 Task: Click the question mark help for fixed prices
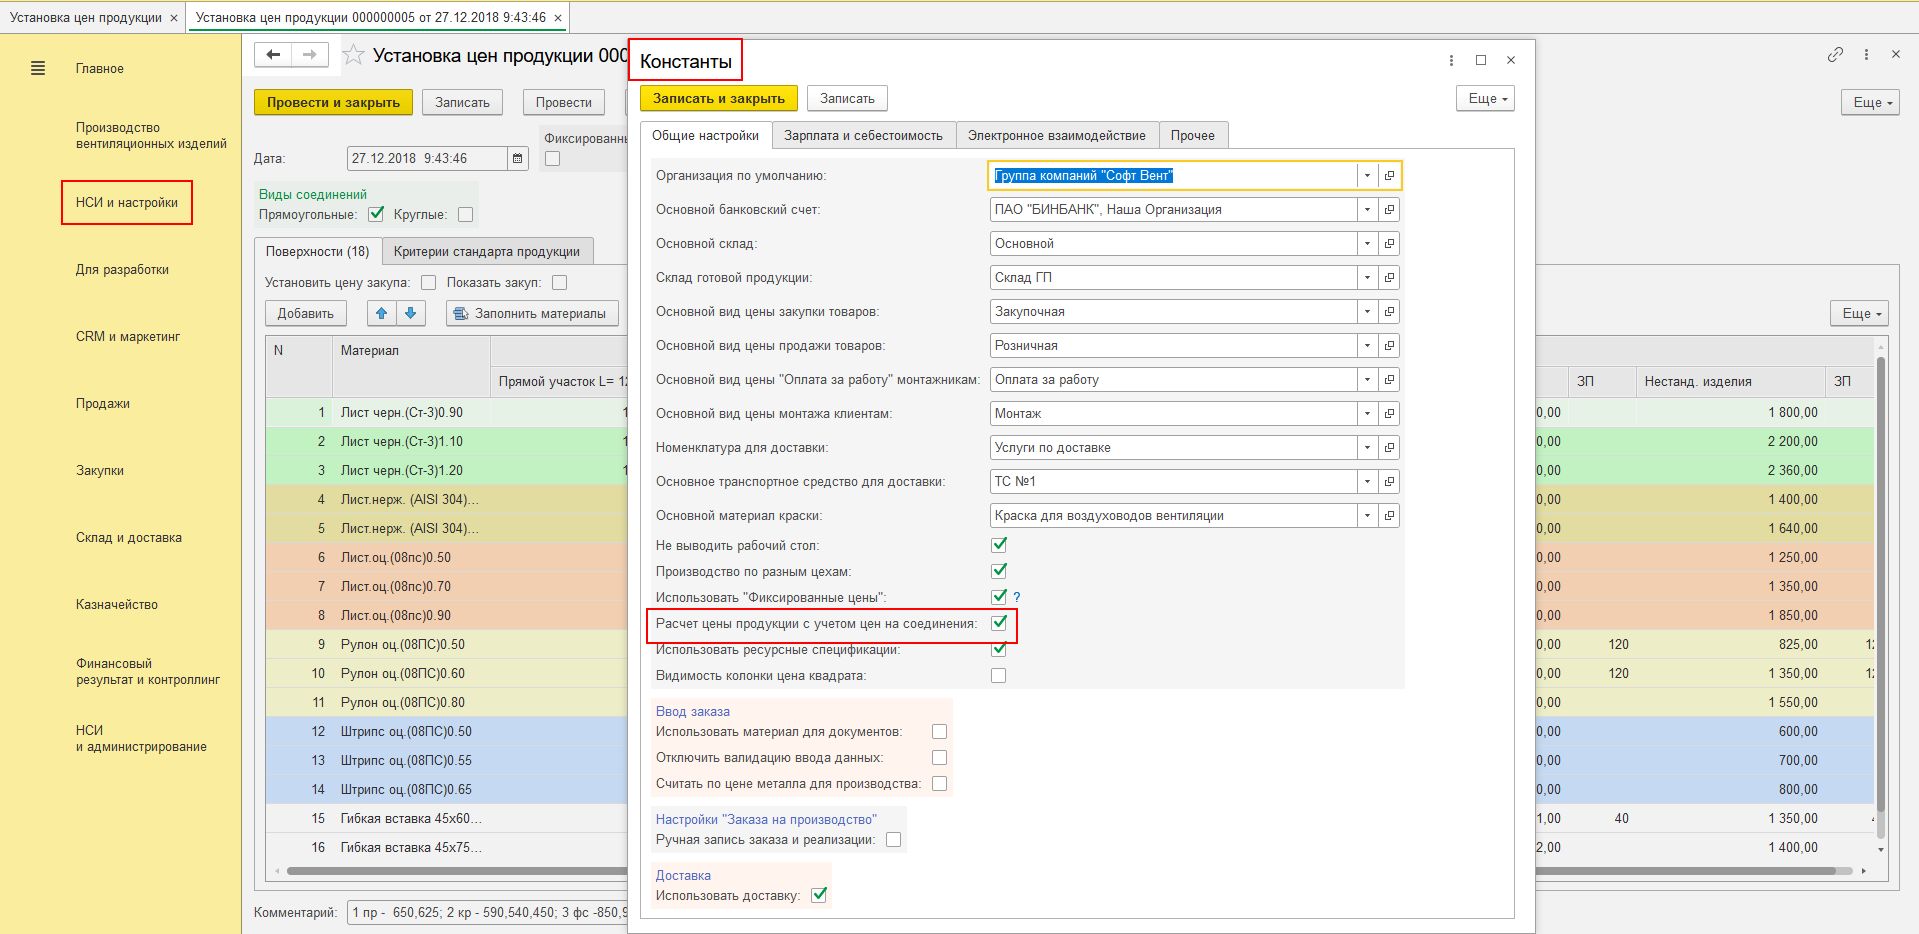(1017, 597)
